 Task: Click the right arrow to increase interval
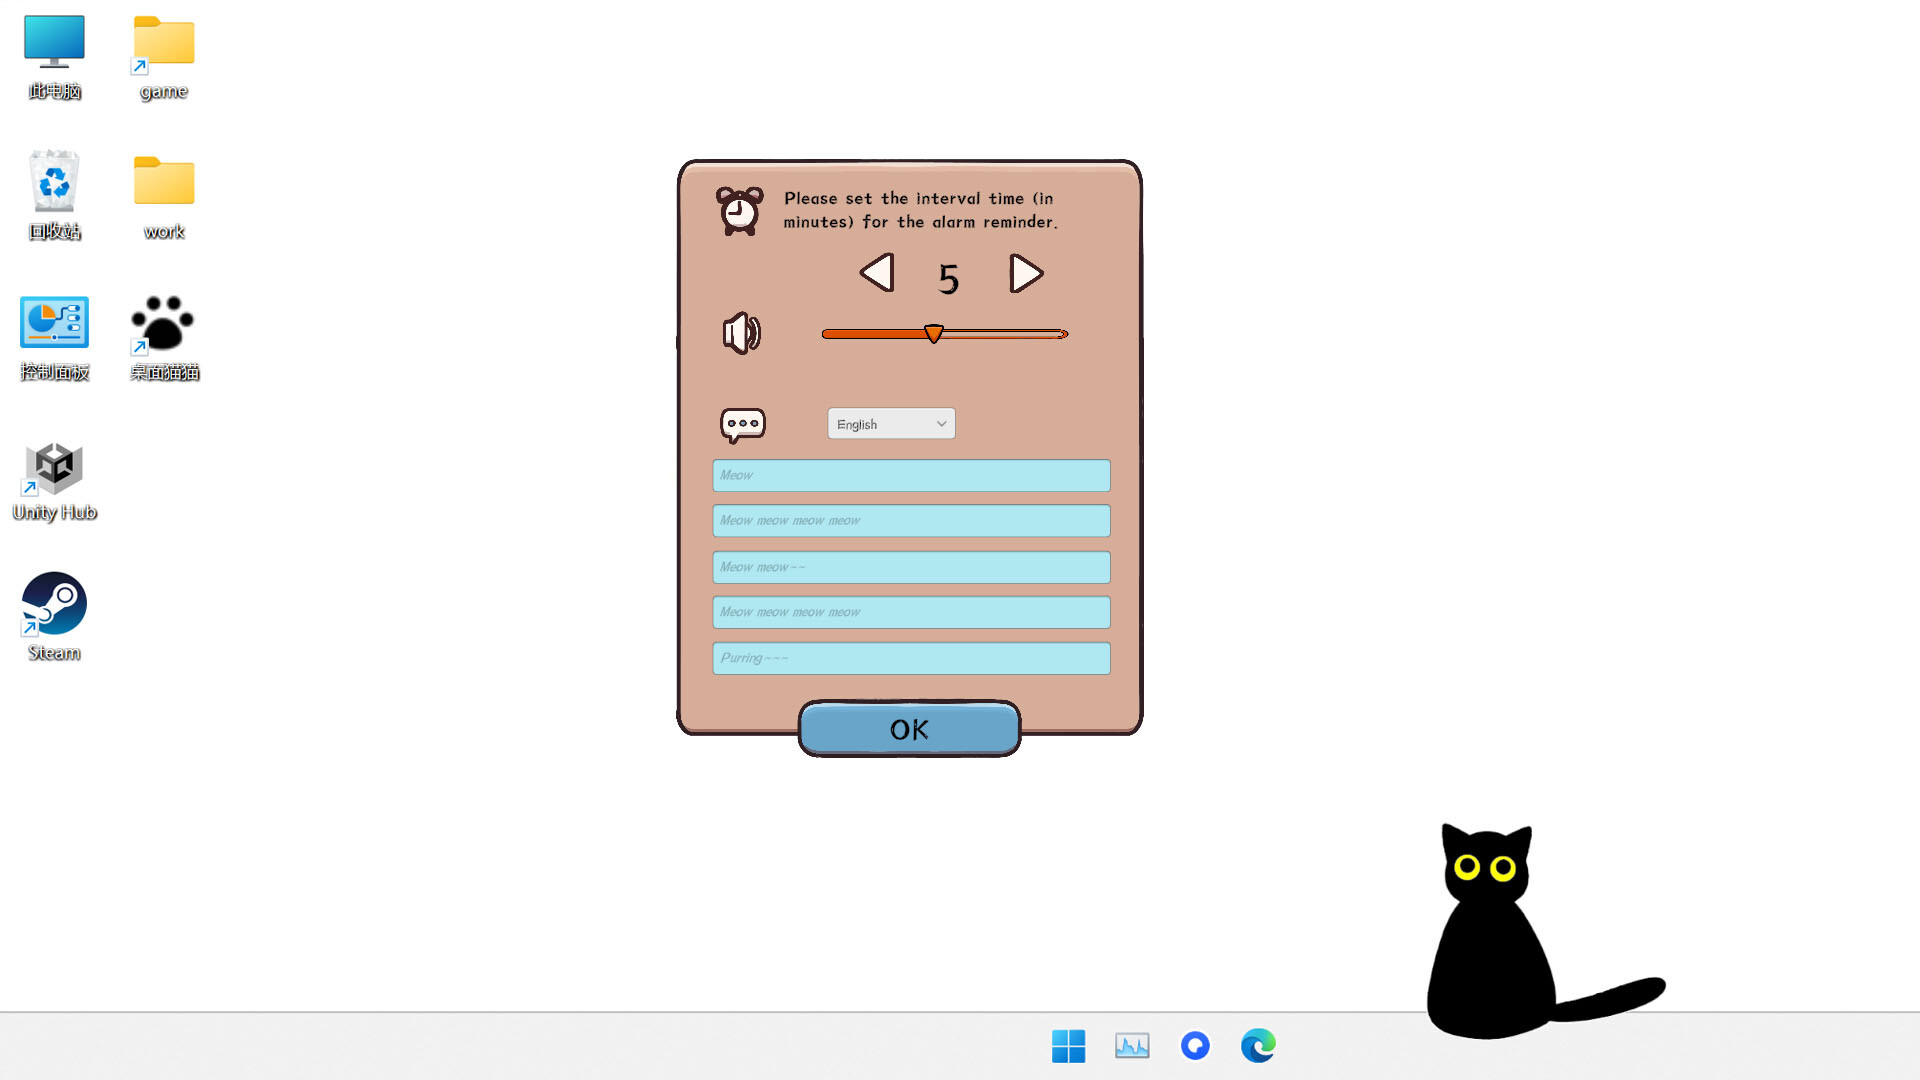coord(1027,273)
